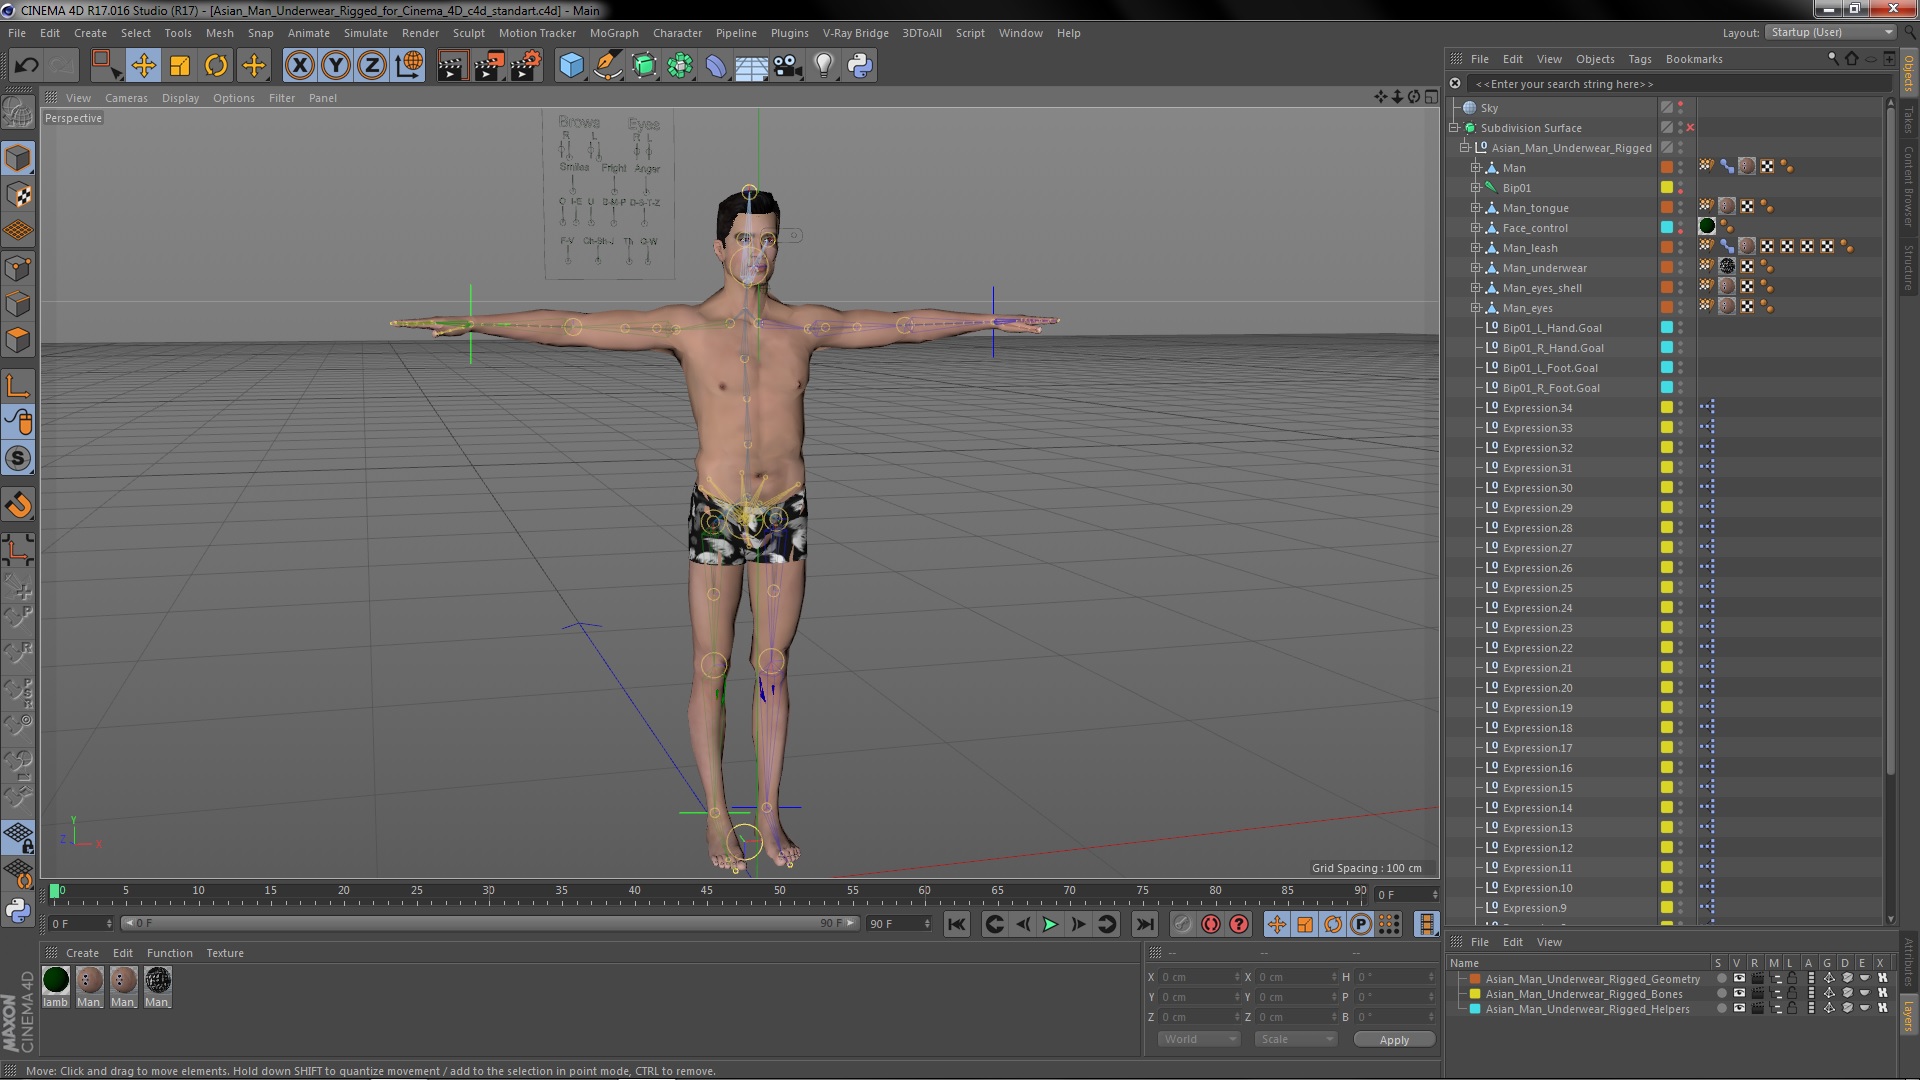The width and height of the screenshot is (1920, 1080).
Task: Open the World coordinate dropdown
Action: click(1199, 1039)
